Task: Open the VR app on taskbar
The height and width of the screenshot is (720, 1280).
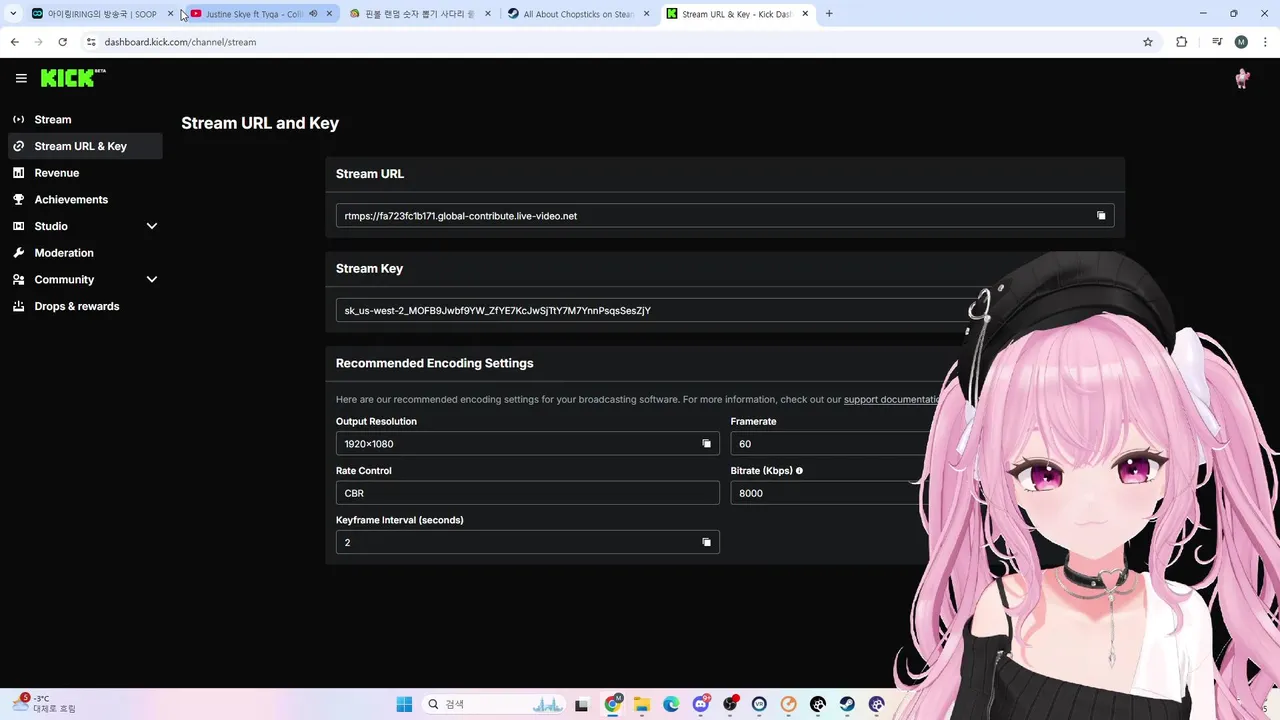Action: [759, 704]
